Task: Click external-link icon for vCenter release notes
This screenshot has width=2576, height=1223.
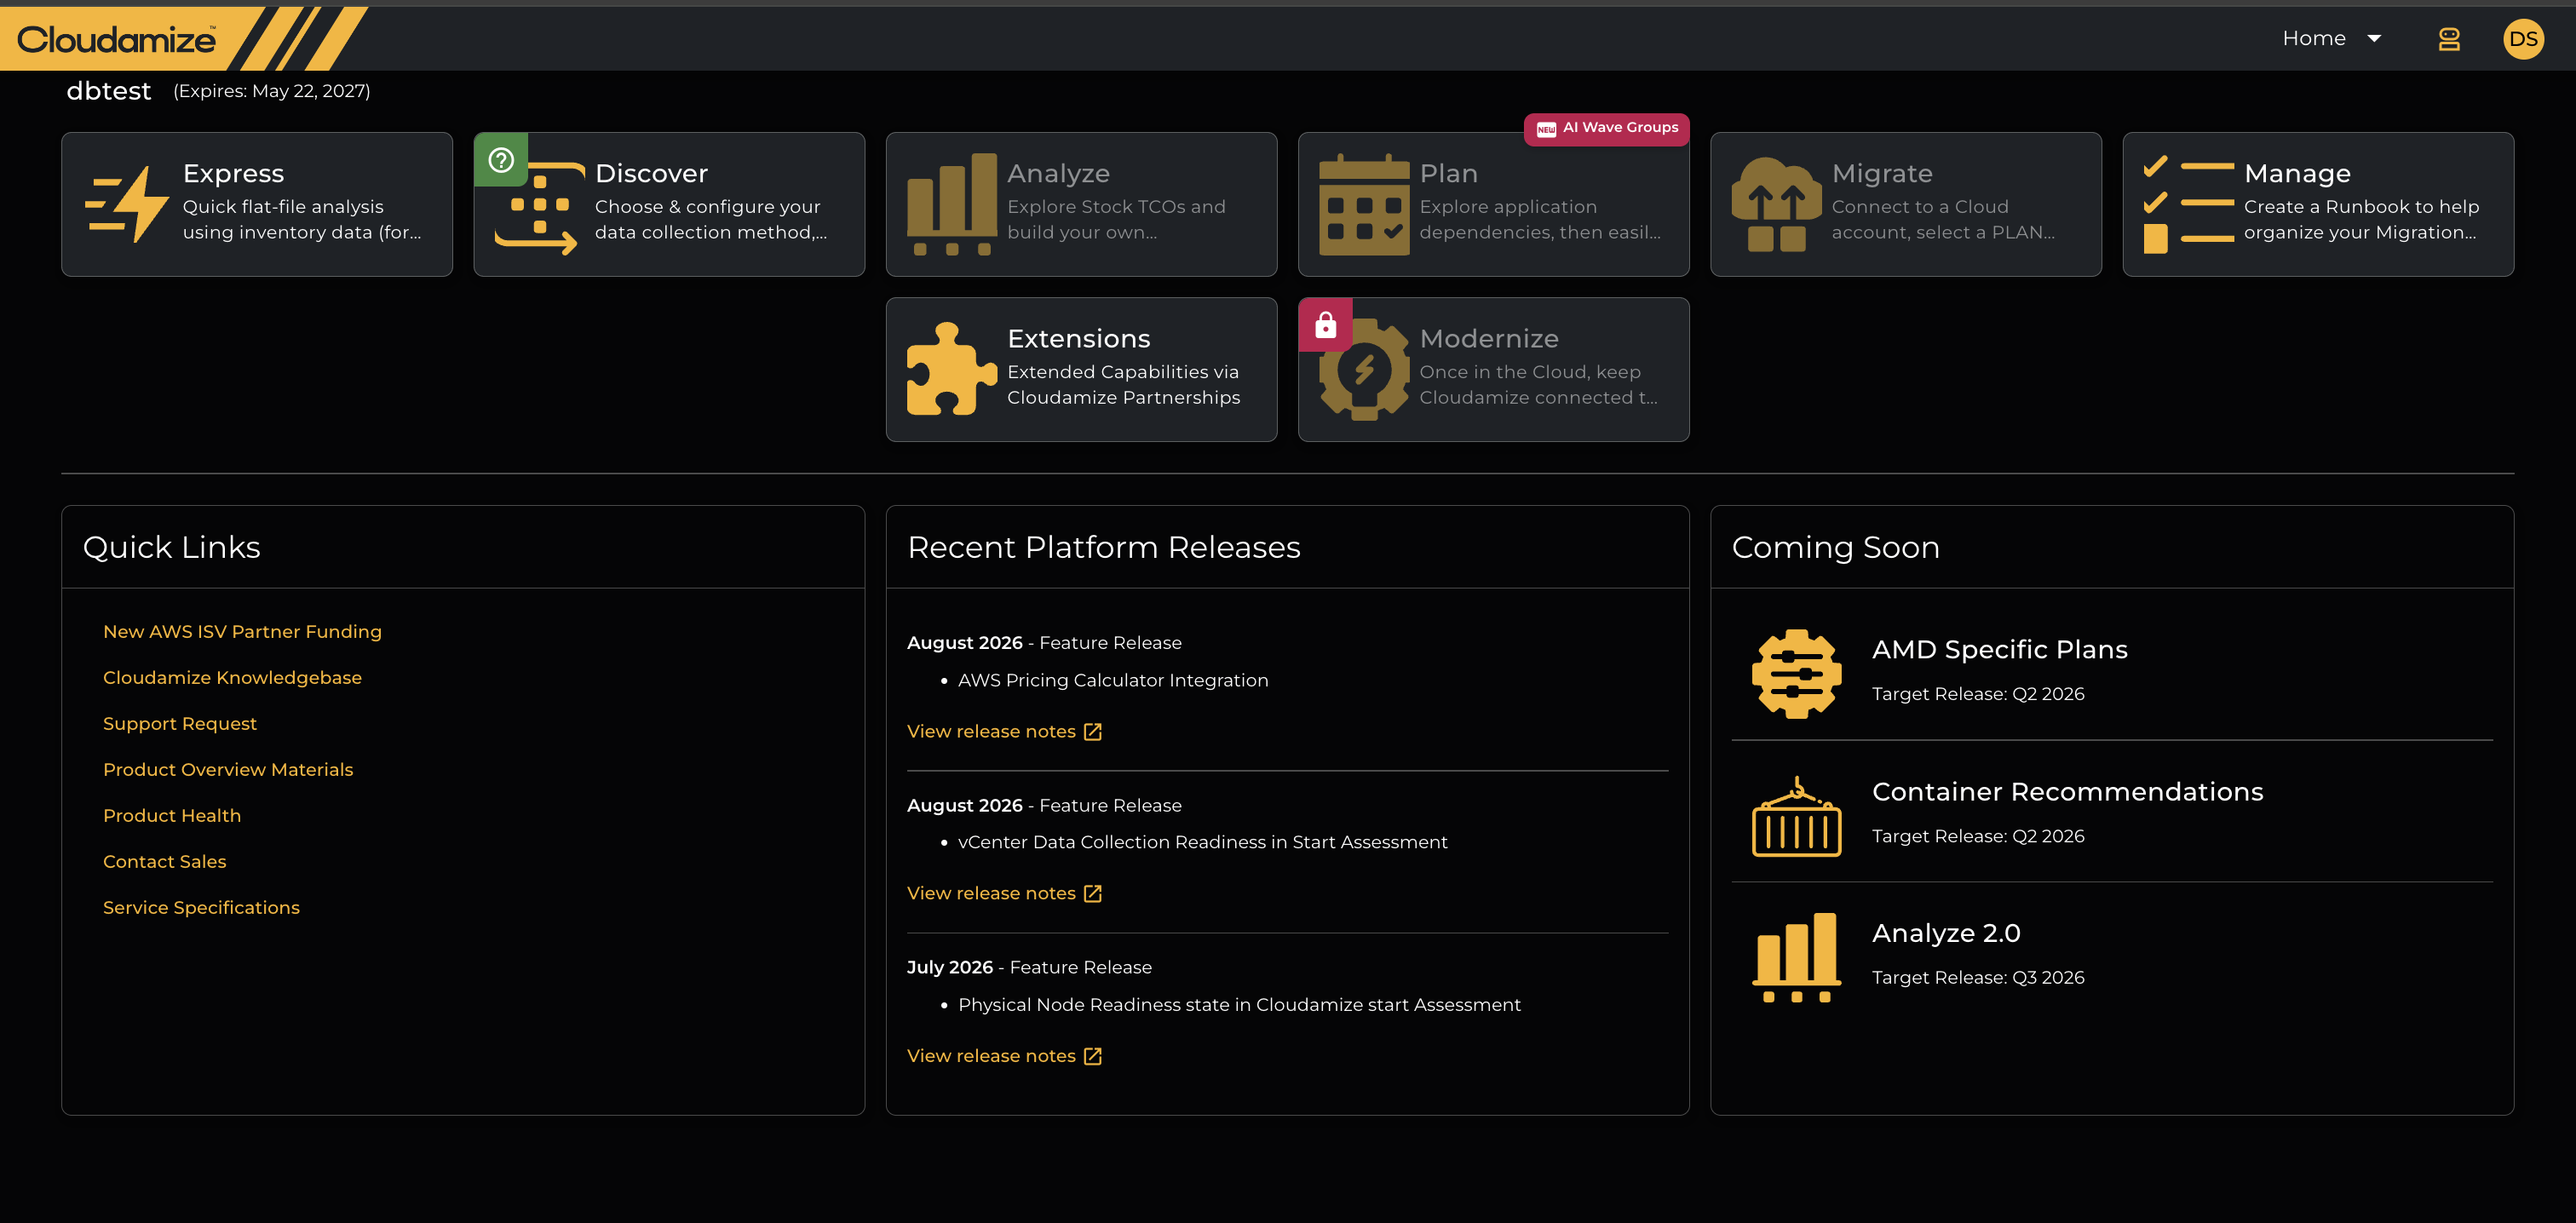Action: [1093, 894]
